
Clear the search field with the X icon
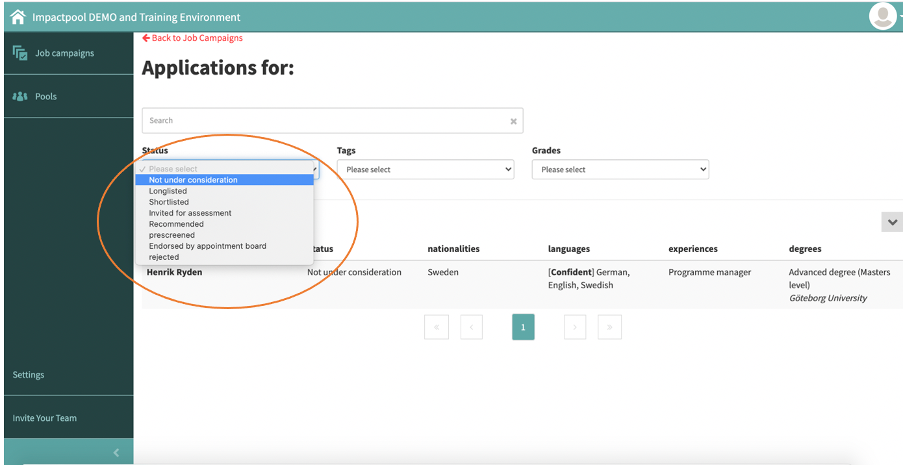pyautogui.click(x=513, y=121)
